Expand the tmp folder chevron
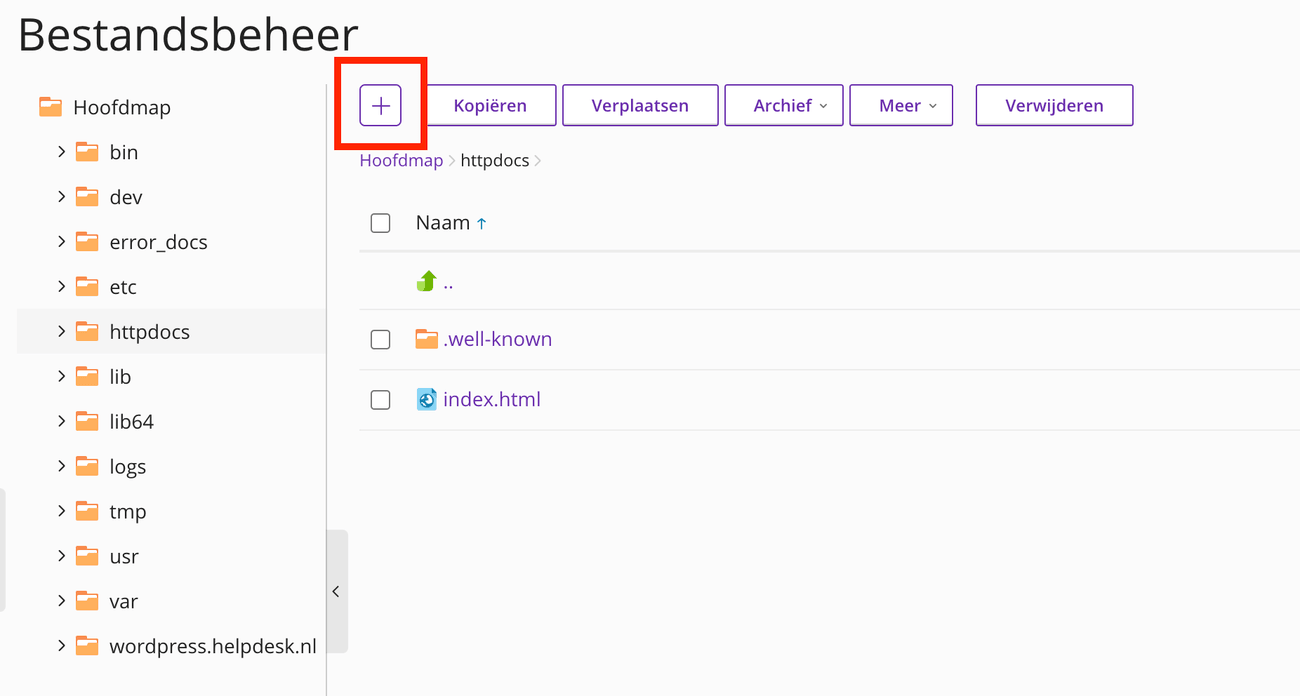1300x696 pixels. pyautogui.click(x=62, y=511)
